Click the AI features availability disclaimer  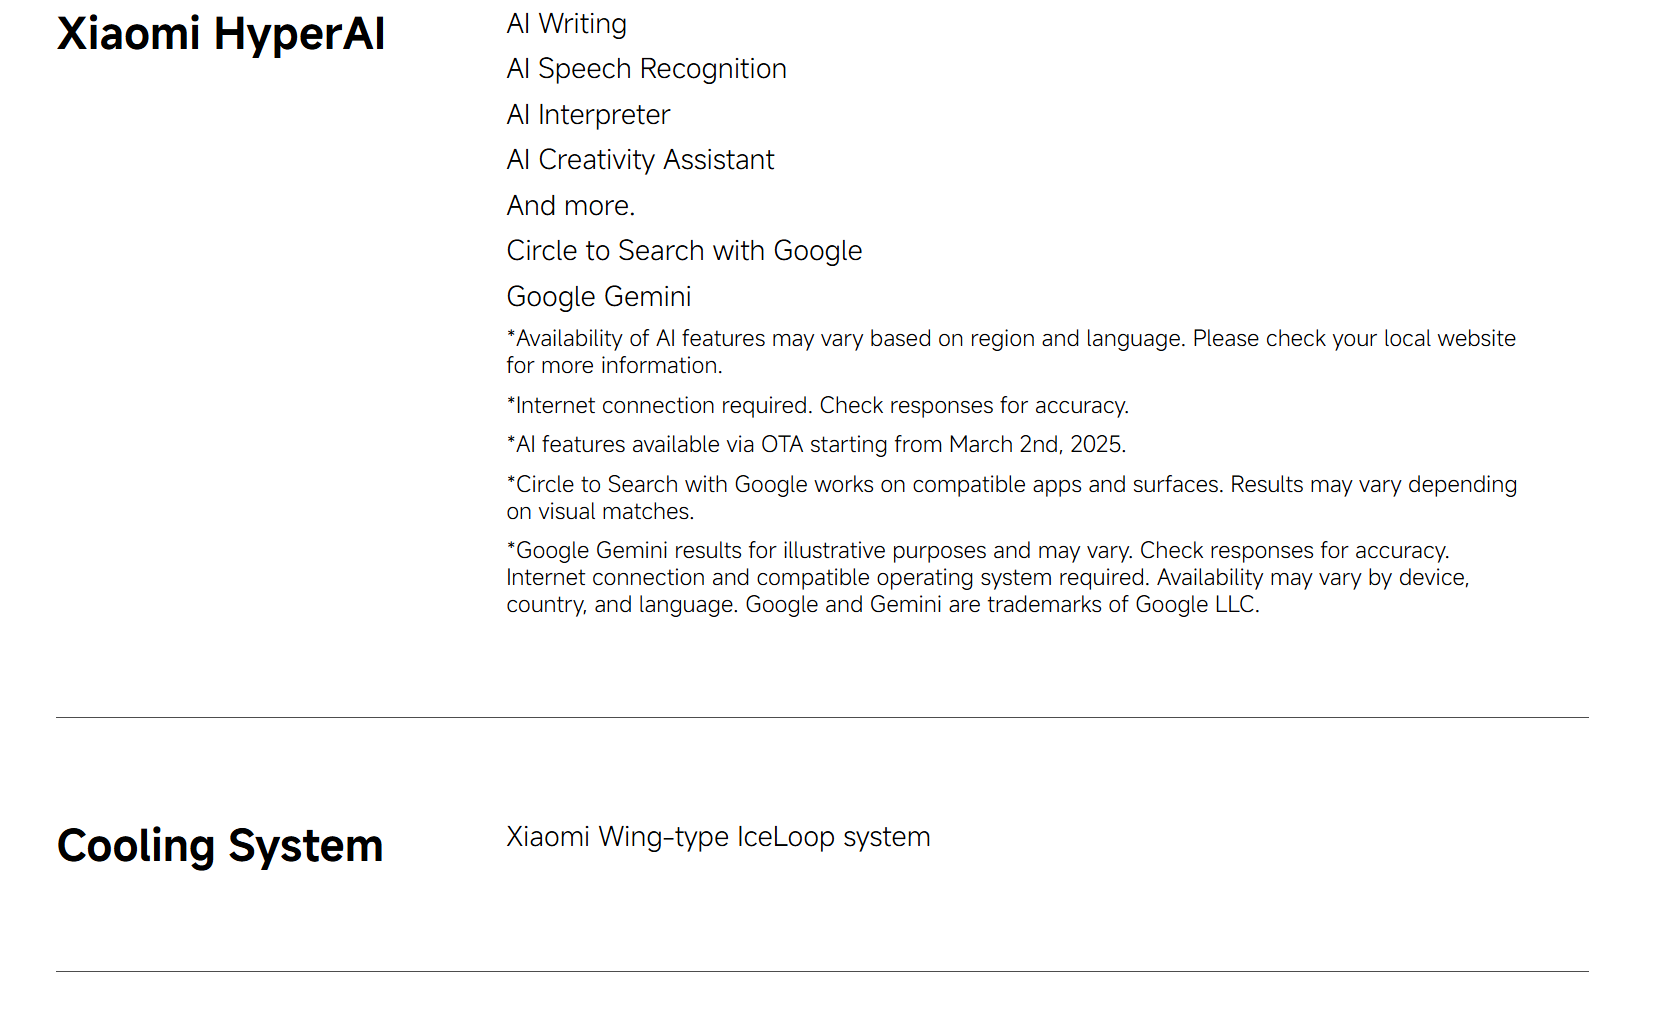click(x=1011, y=352)
